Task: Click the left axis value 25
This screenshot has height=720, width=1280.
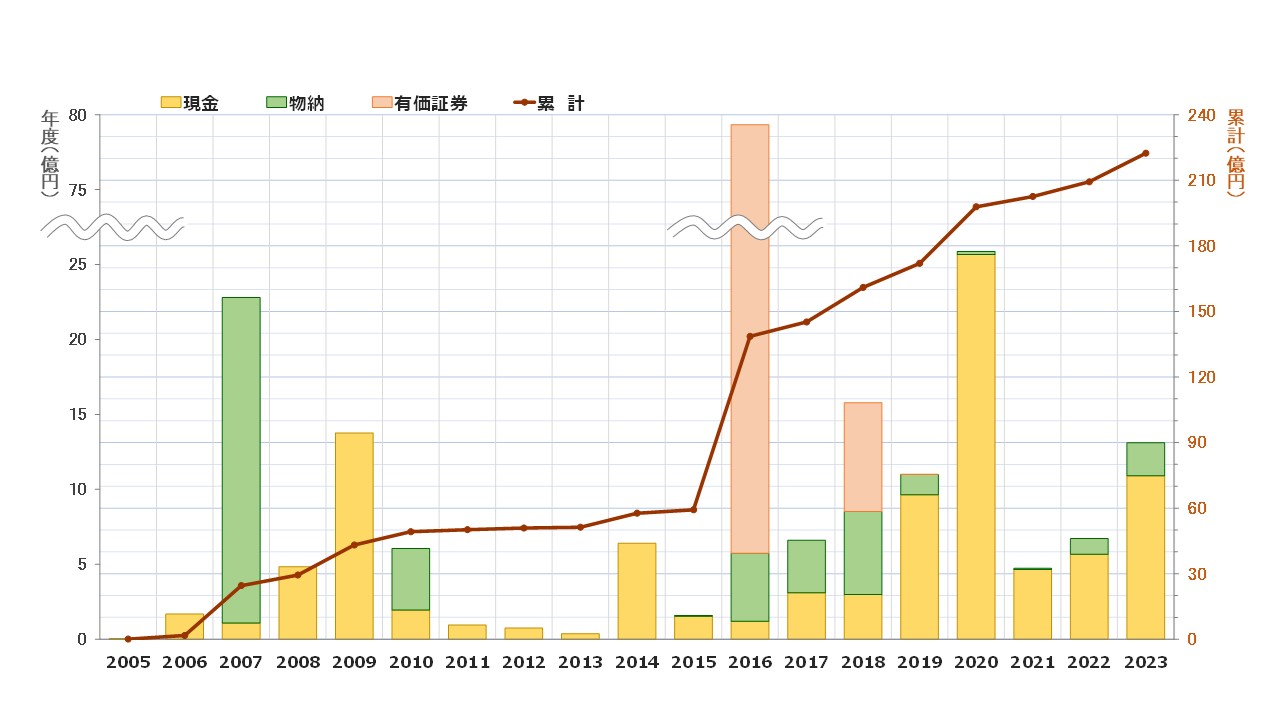Action: 78,265
